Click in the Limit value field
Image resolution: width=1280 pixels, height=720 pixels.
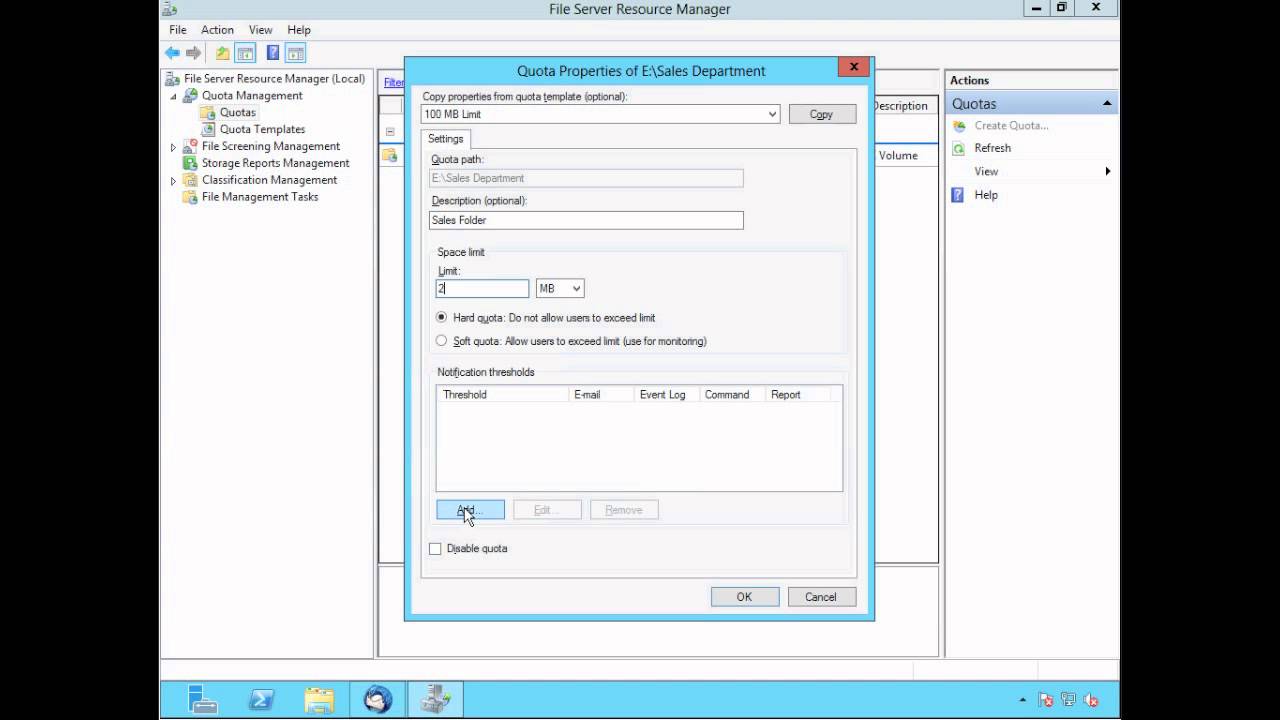coord(482,288)
